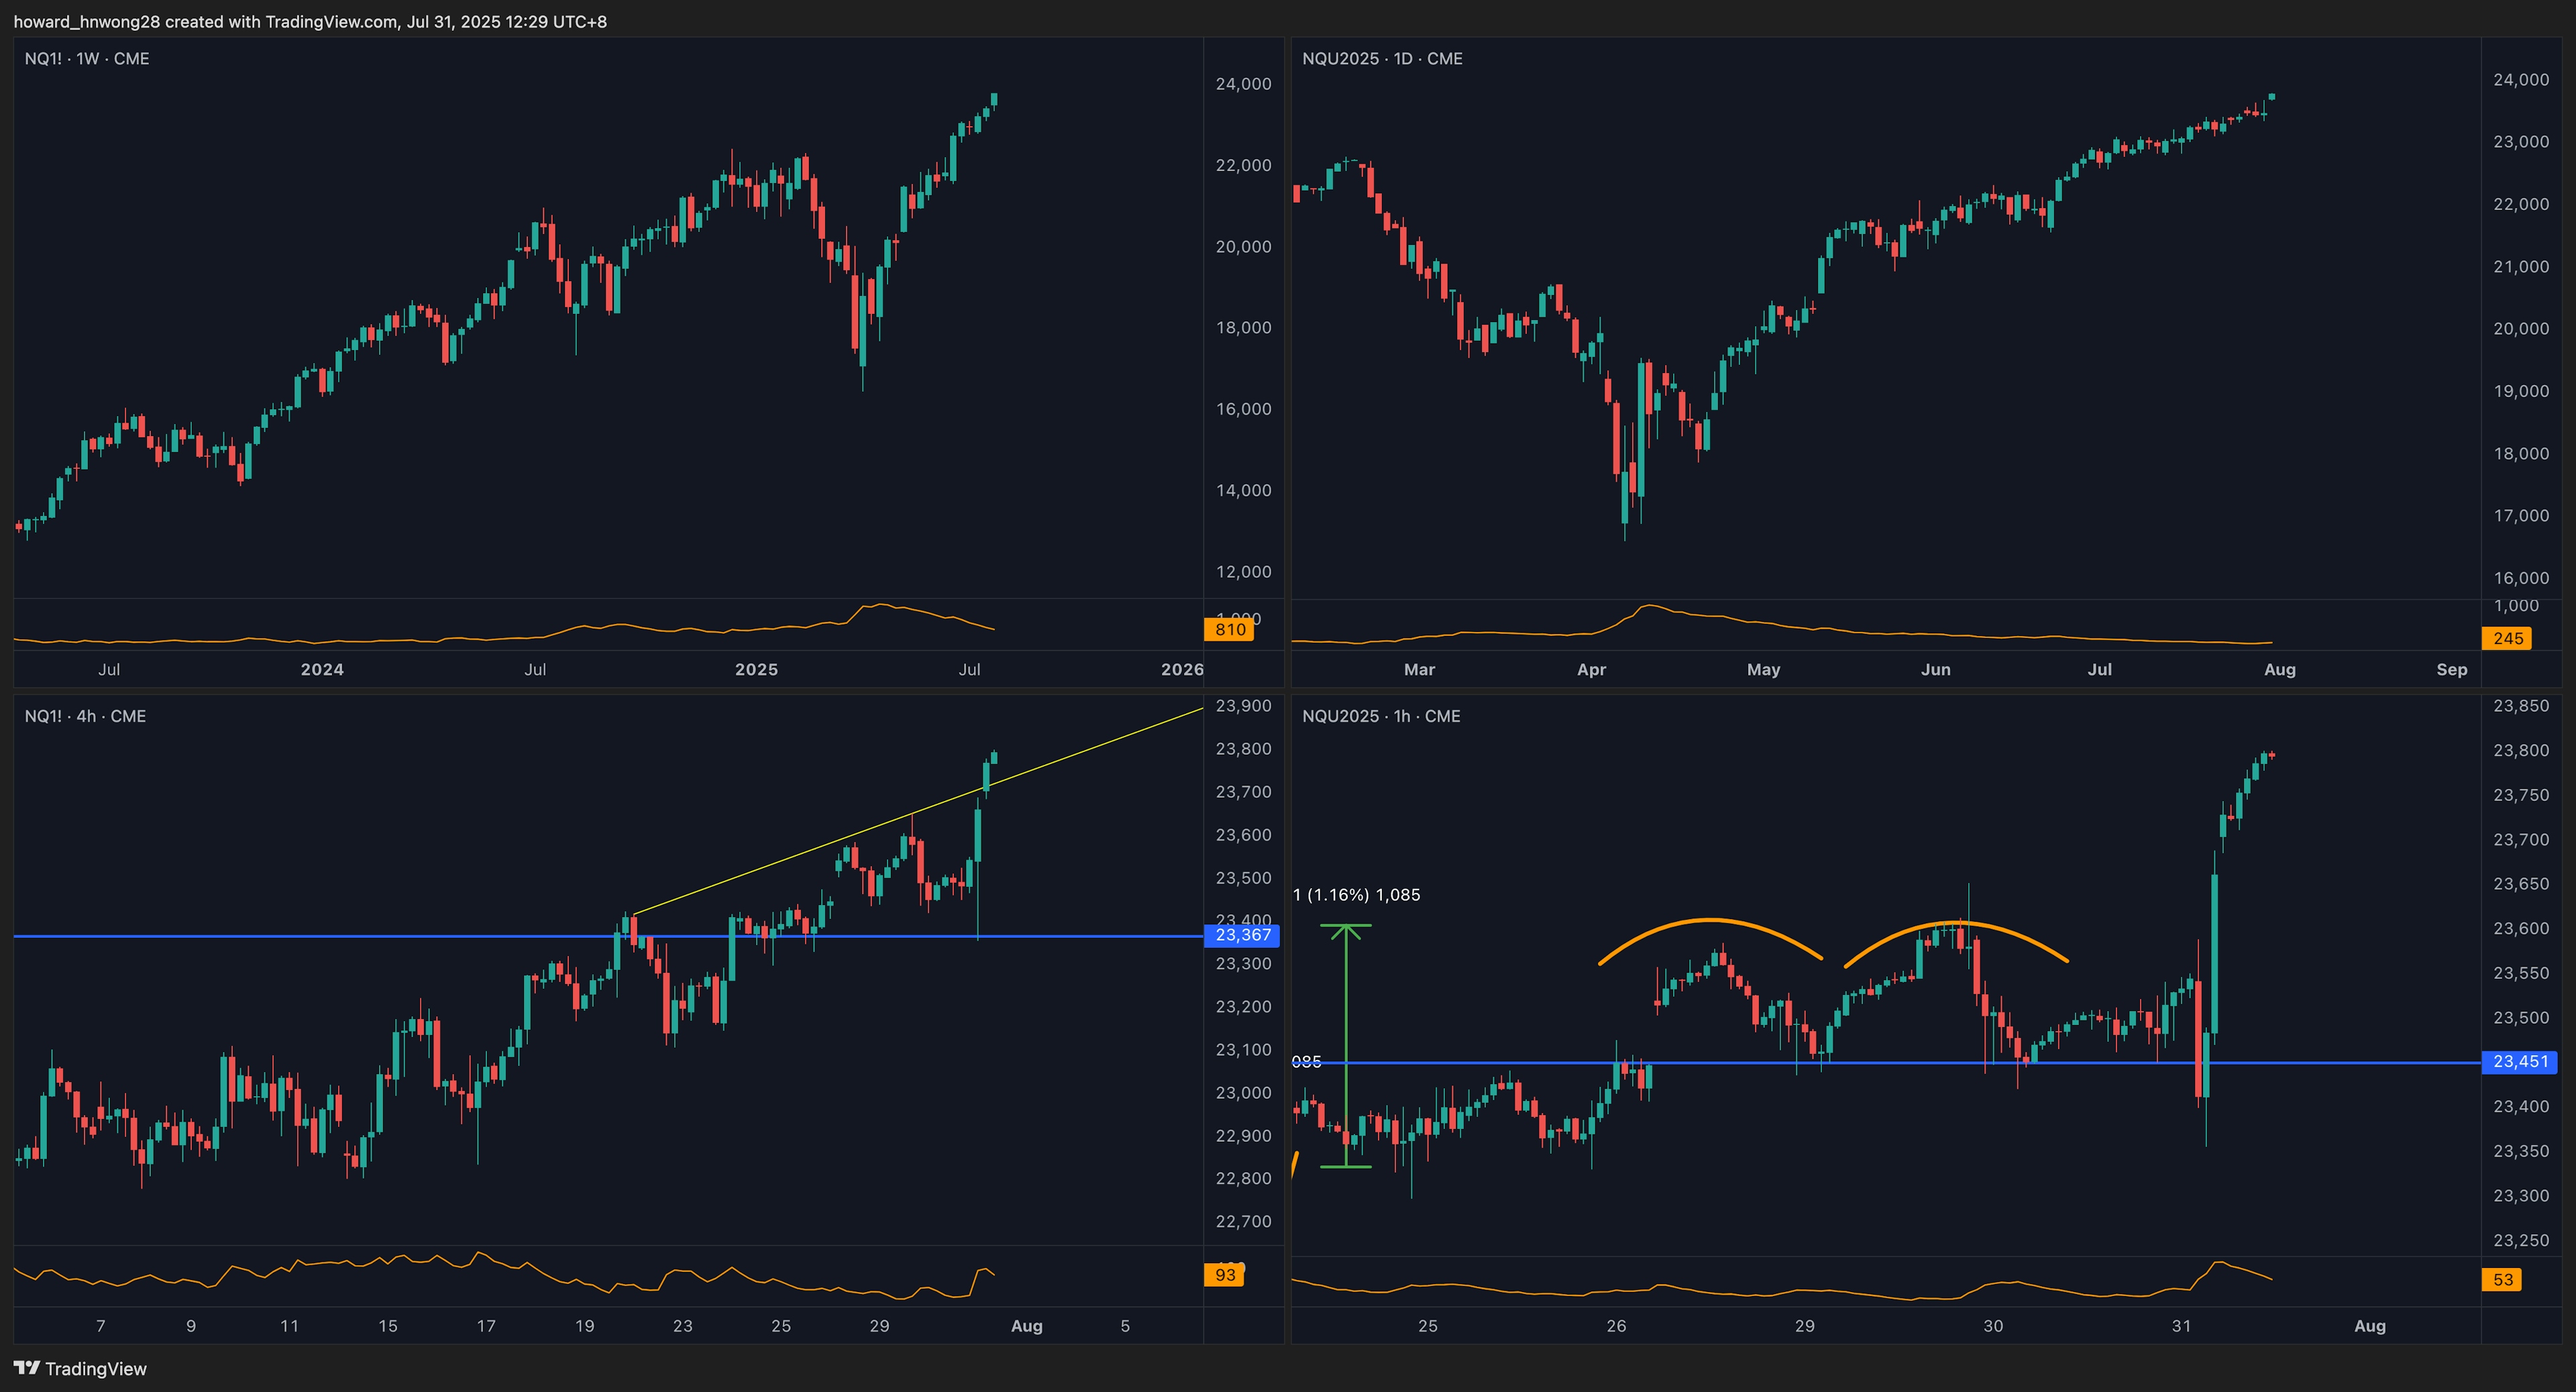
Task: Click '2026' on the weekly time axis
Action: pos(1182,669)
